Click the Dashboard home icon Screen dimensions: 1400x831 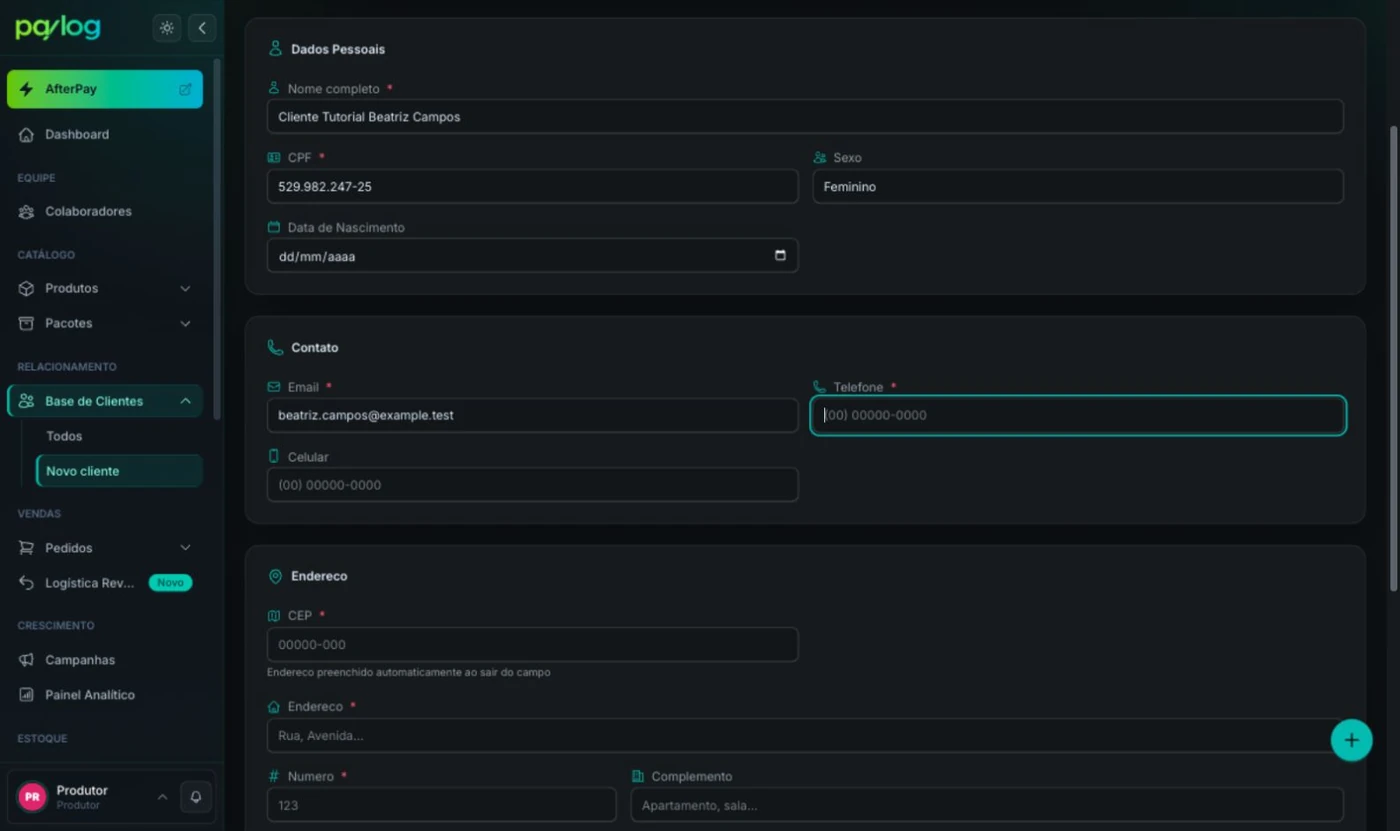[27, 135]
